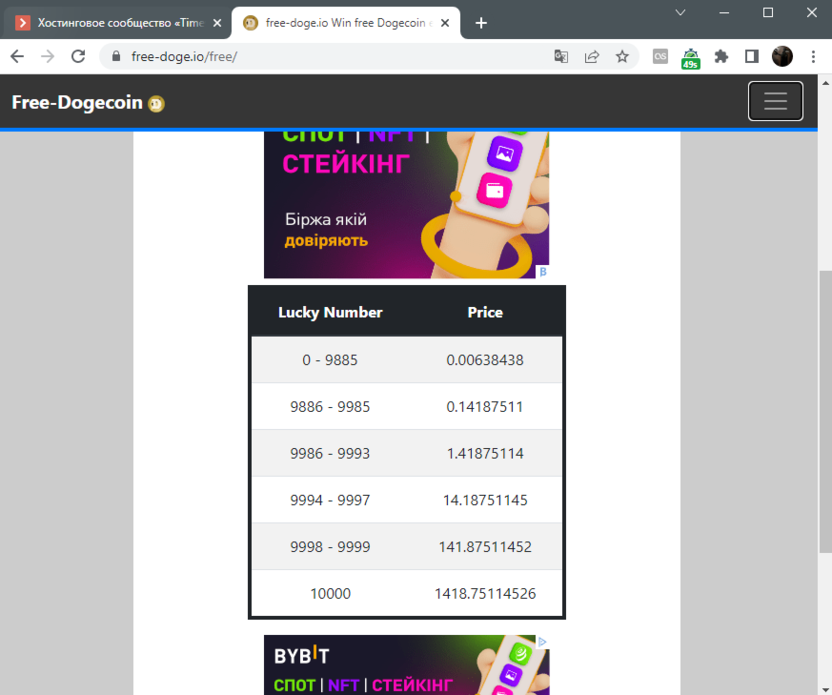Open the Extensions puzzle menu

coord(721,57)
